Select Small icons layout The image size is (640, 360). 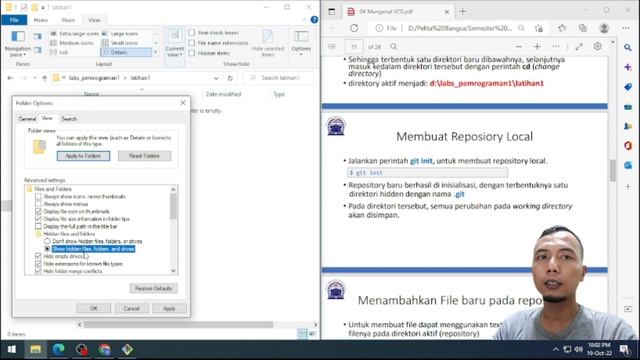pos(120,43)
